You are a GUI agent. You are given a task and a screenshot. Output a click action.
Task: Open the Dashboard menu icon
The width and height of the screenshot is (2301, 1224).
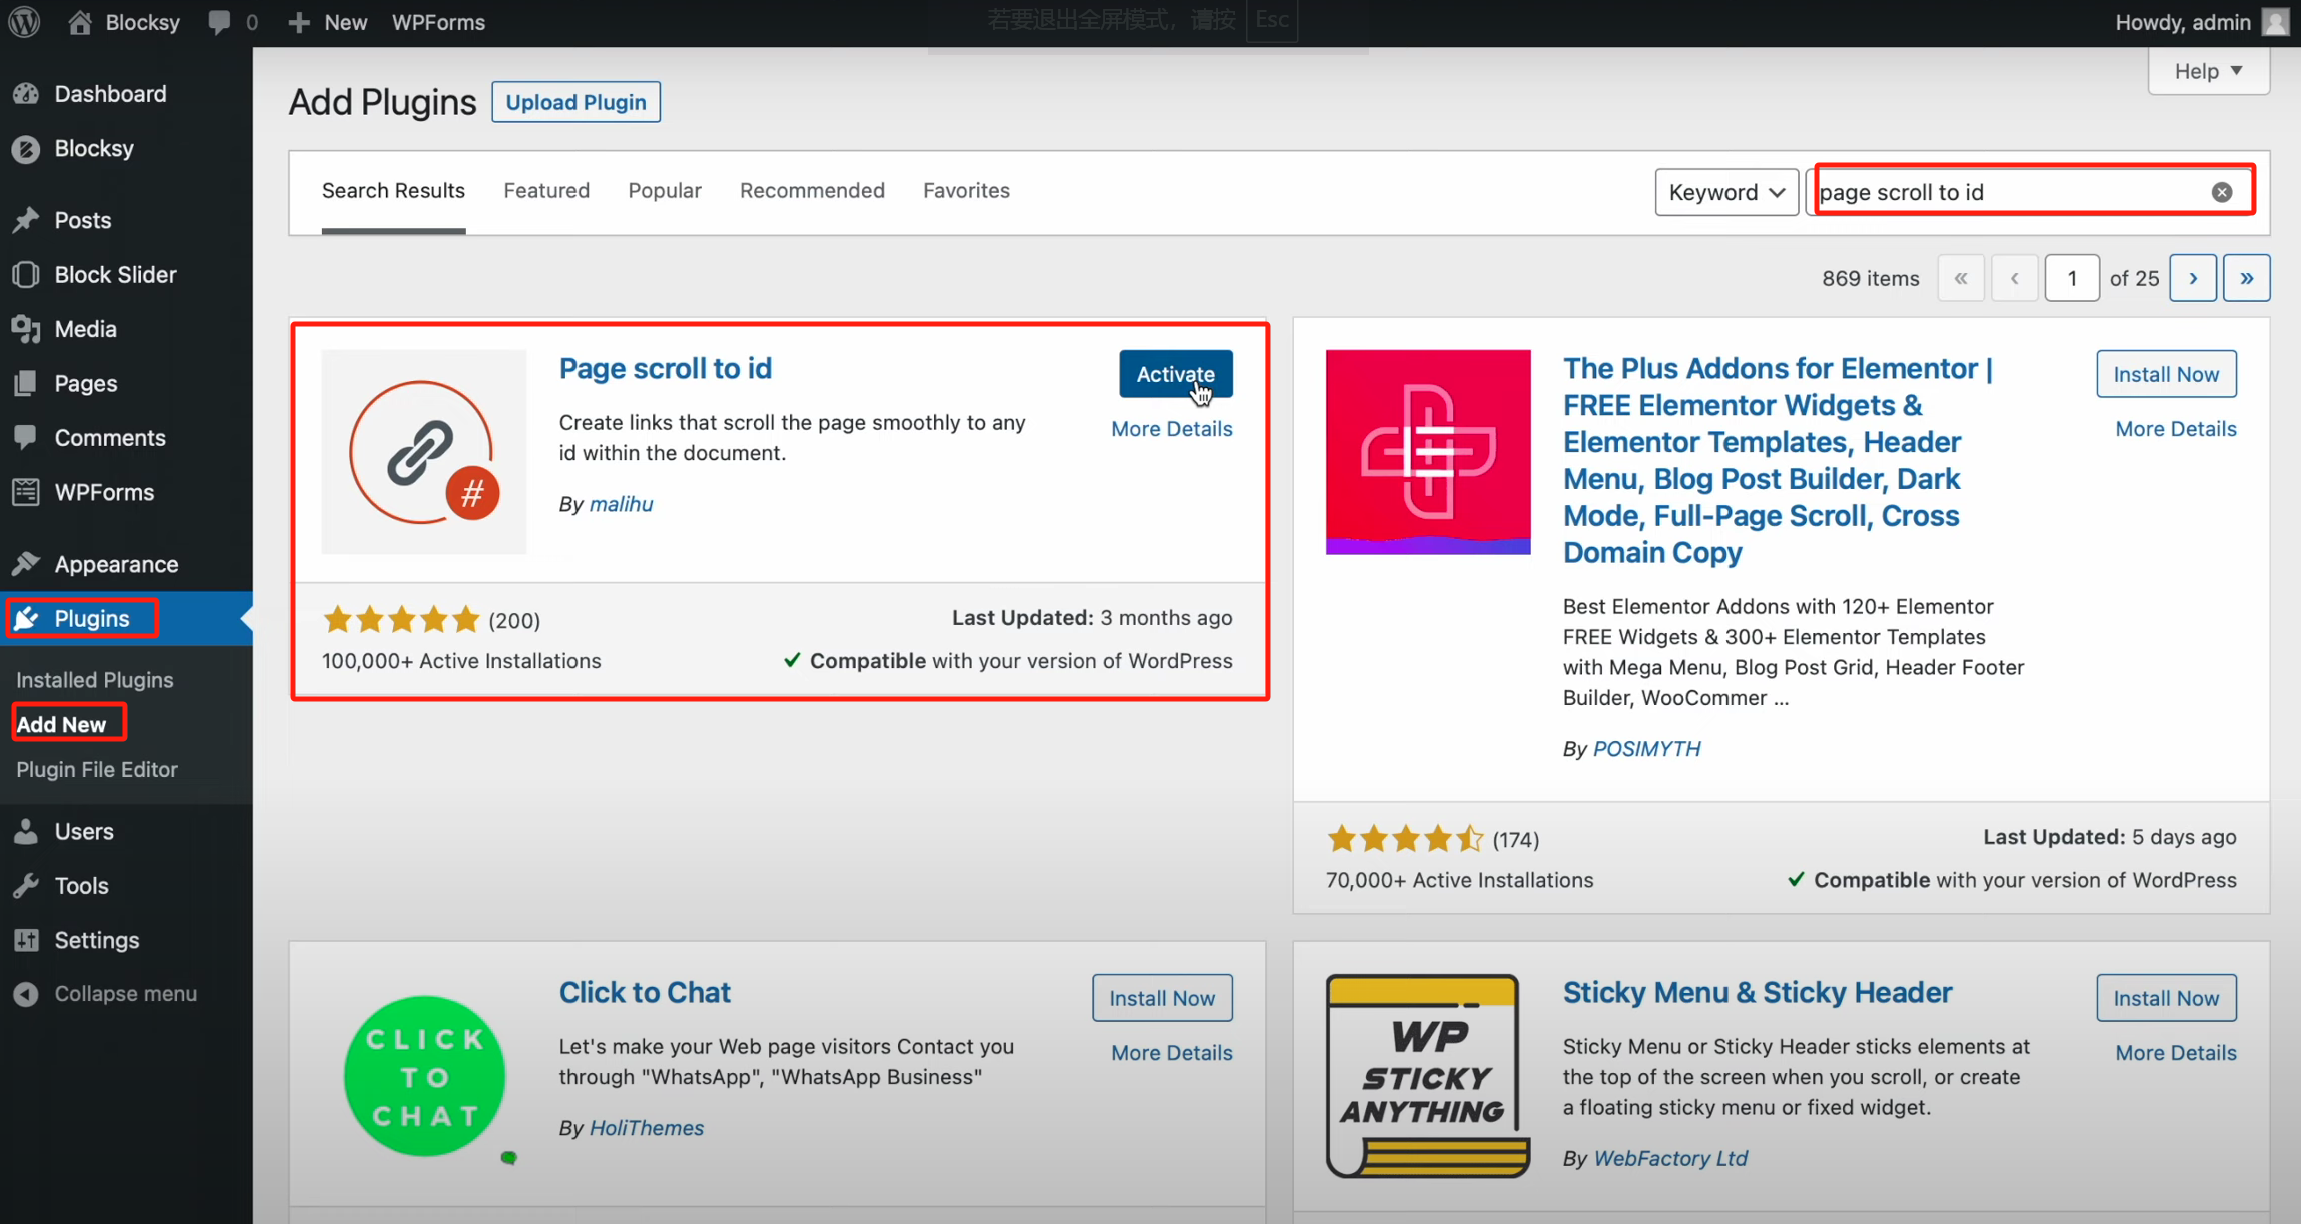26,94
